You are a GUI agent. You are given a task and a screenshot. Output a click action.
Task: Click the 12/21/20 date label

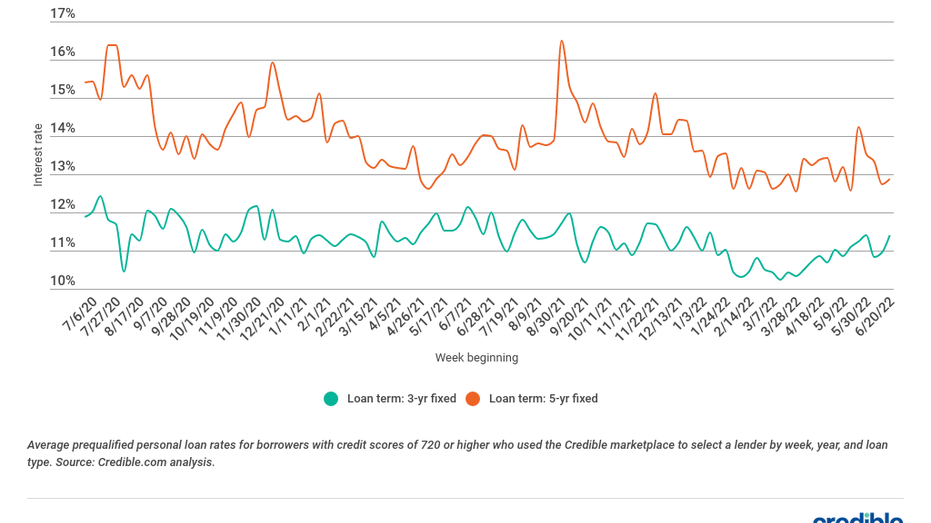(262, 319)
